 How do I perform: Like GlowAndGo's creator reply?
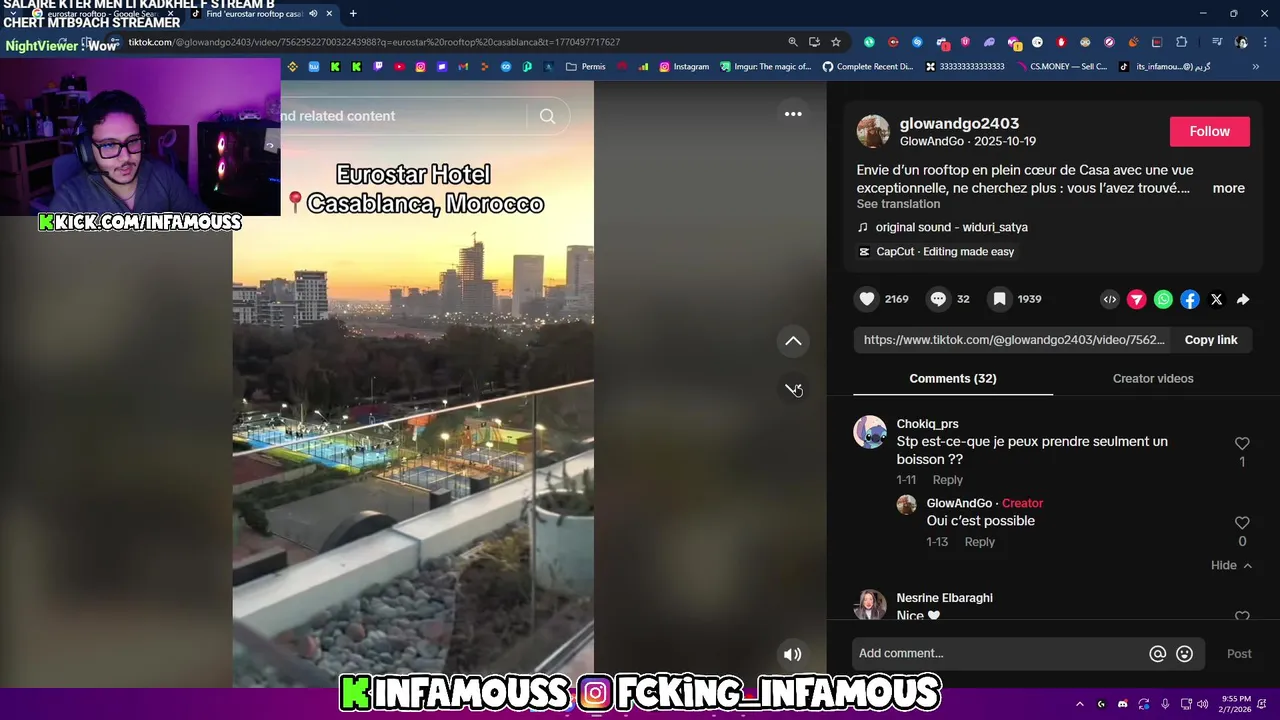[1242, 522]
